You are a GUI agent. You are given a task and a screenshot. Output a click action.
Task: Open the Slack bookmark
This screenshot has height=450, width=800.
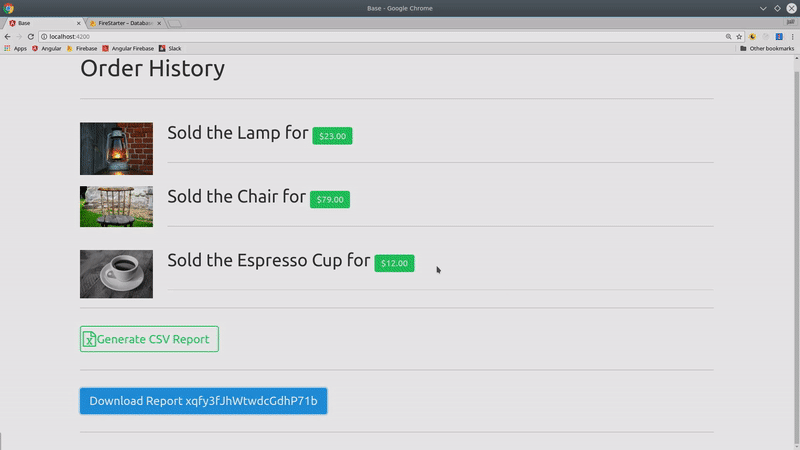(x=170, y=48)
